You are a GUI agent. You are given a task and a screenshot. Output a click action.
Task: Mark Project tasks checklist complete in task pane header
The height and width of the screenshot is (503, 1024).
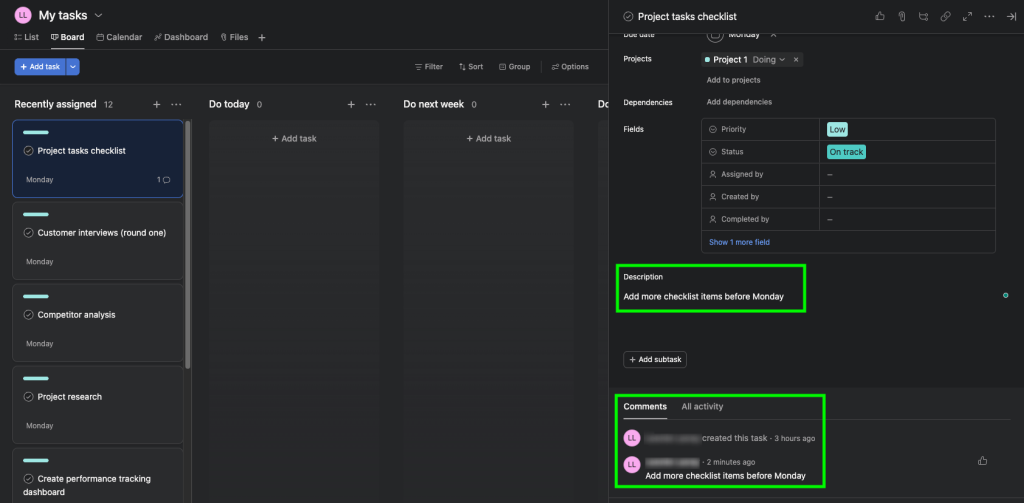(628, 16)
